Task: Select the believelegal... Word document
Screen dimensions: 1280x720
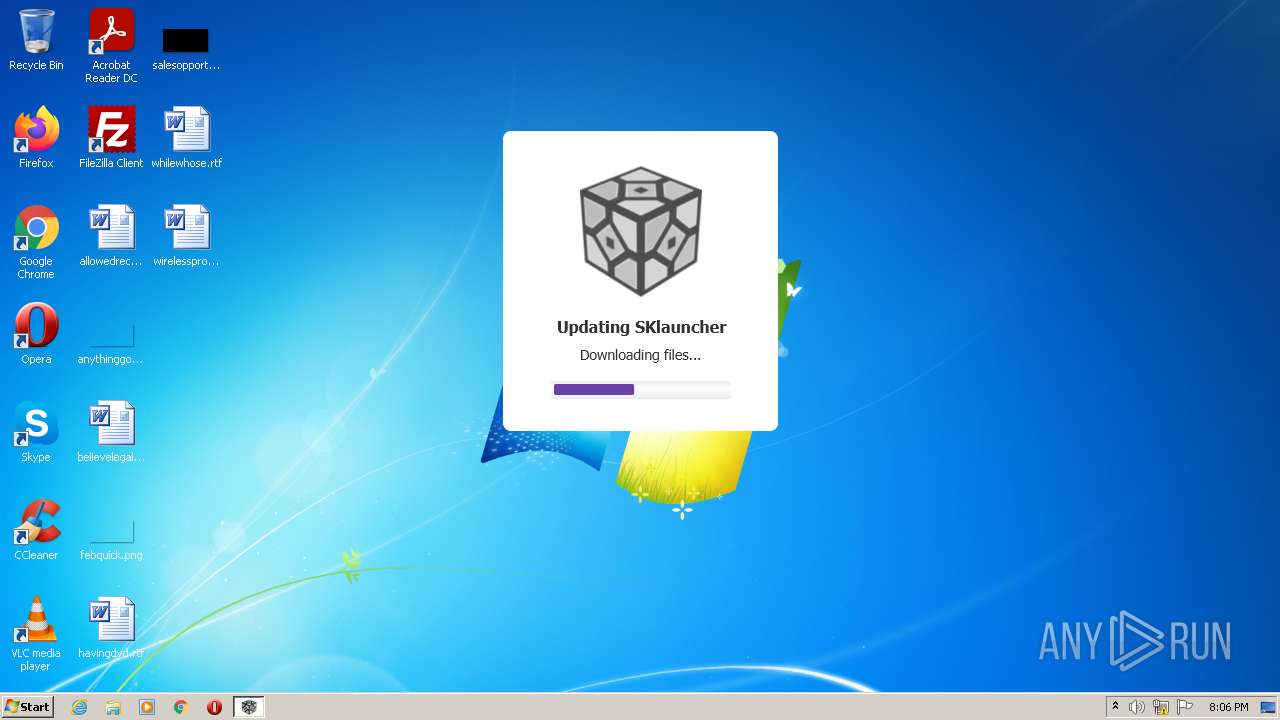Action: (111, 432)
